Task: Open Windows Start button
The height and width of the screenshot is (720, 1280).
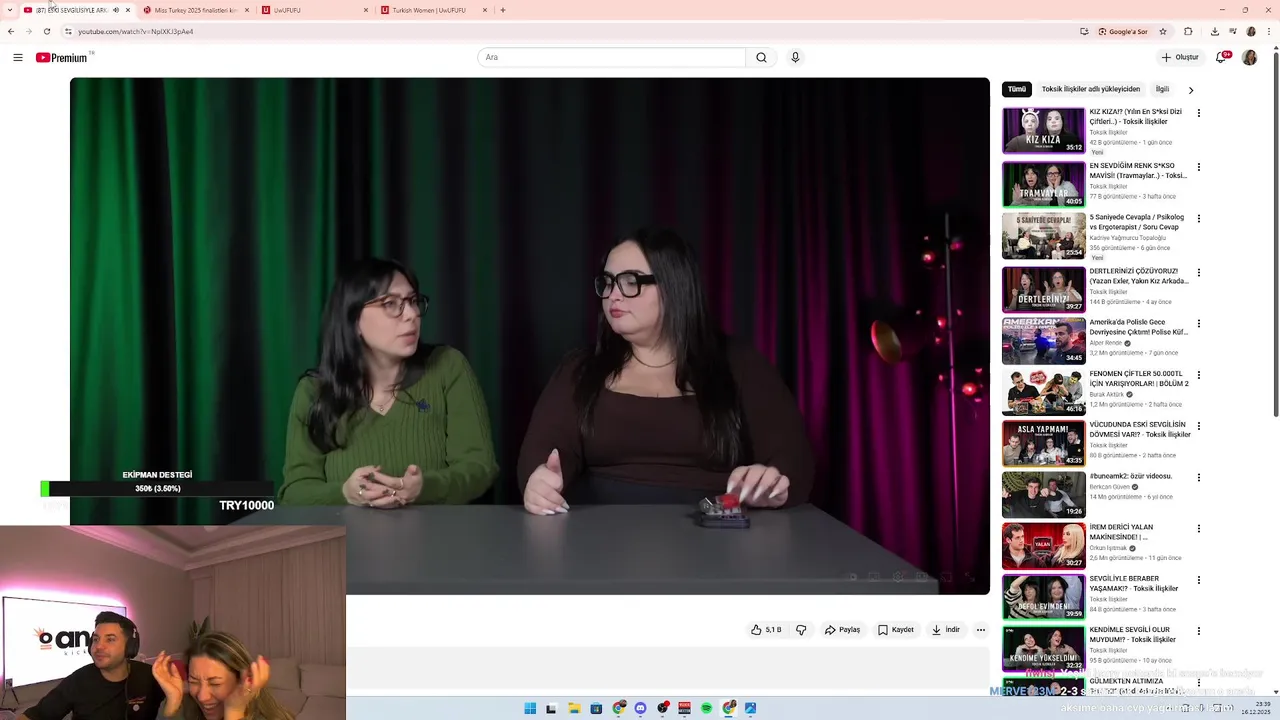Action: [530, 708]
